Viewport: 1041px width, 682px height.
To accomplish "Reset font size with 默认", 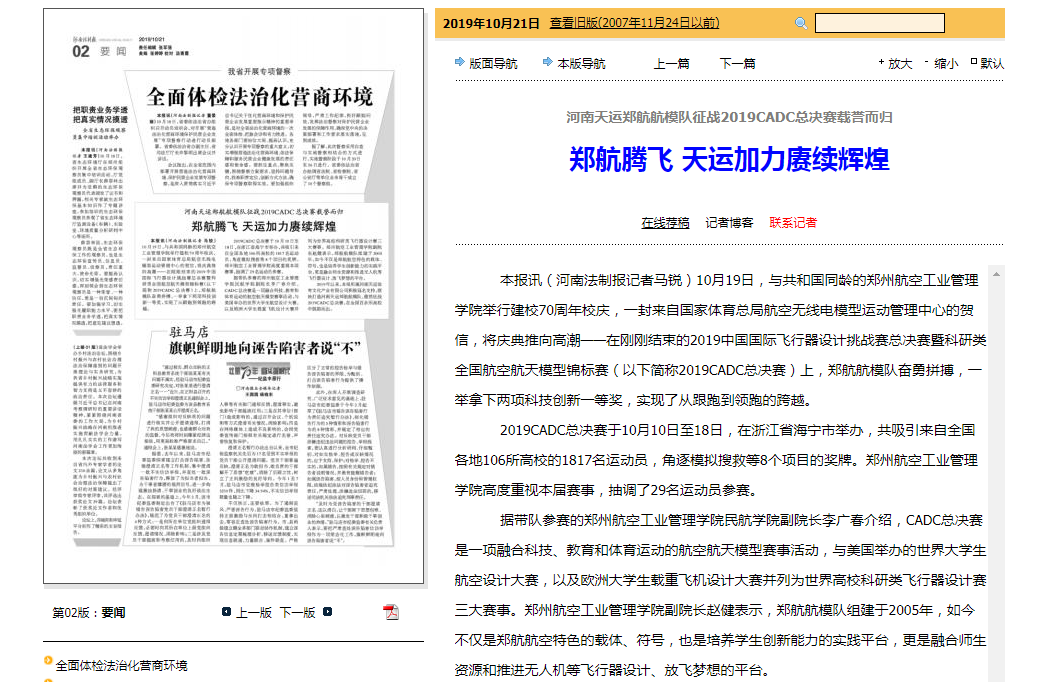I will [x=992, y=63].
